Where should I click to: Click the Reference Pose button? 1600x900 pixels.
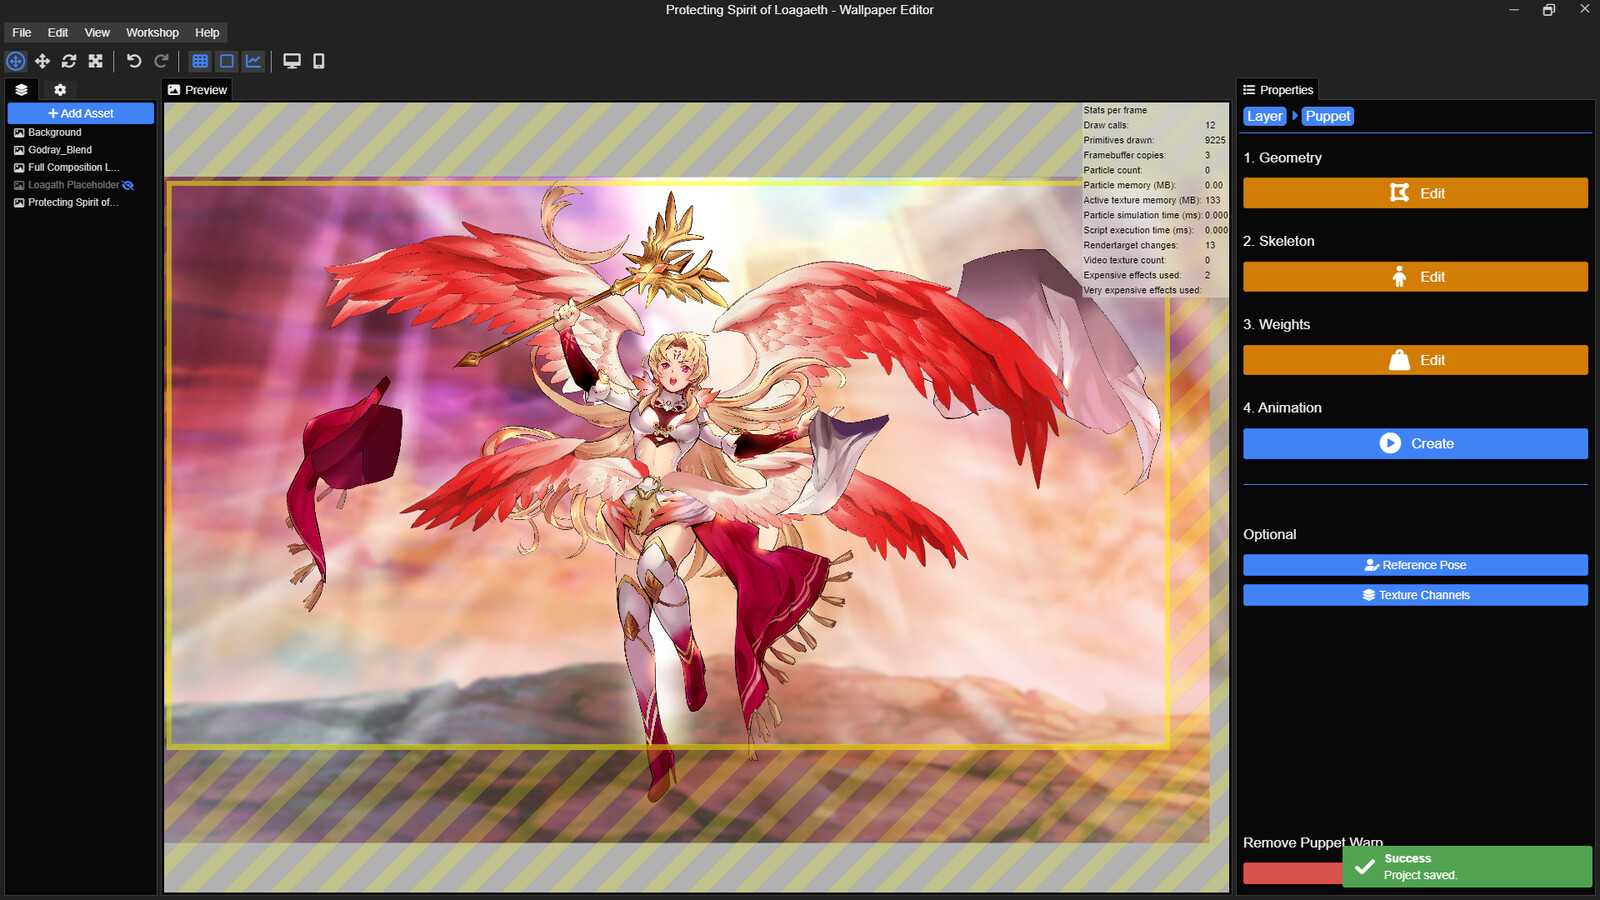click(1415, 565)
